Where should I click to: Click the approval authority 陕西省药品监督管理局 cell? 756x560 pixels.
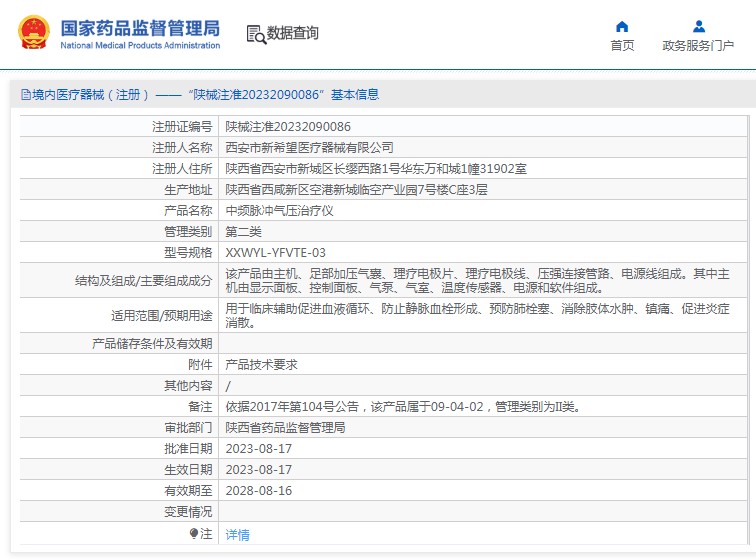click(x=285, y=428)
